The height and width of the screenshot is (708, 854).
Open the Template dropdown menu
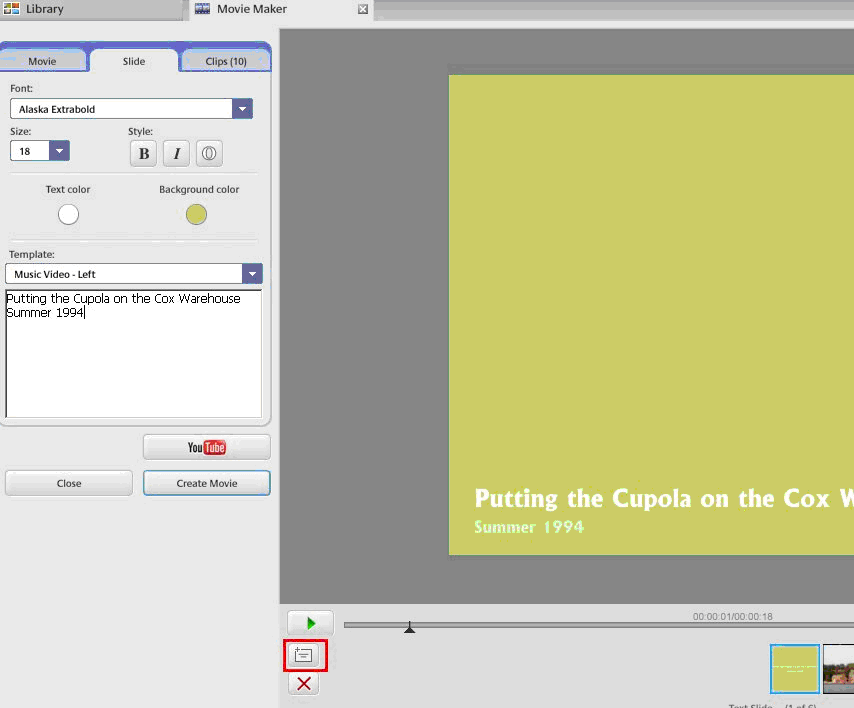pos(252,274)
